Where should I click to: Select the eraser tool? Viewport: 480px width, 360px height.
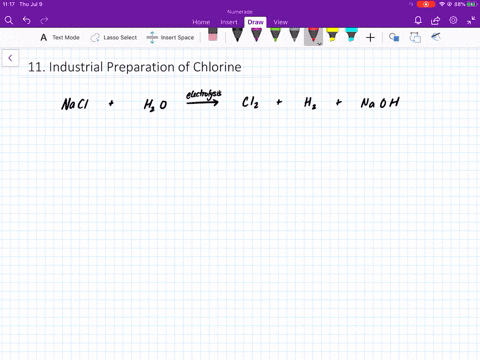coord(213,35)
